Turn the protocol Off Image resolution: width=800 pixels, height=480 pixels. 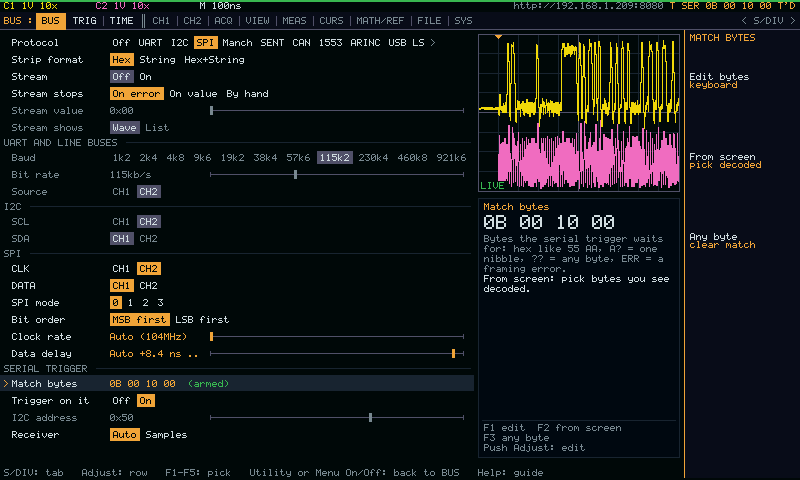(121, 43)
